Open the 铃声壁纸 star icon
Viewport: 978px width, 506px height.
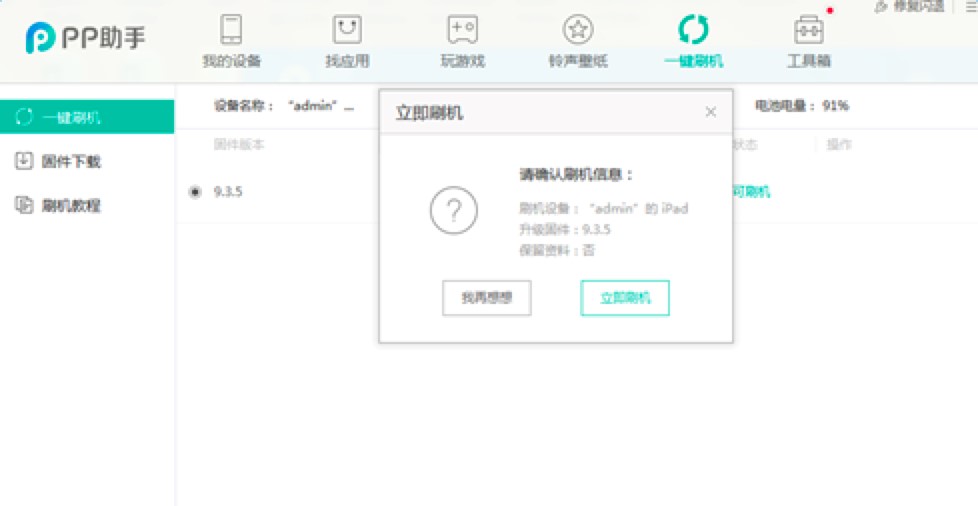tap(578, 29)
